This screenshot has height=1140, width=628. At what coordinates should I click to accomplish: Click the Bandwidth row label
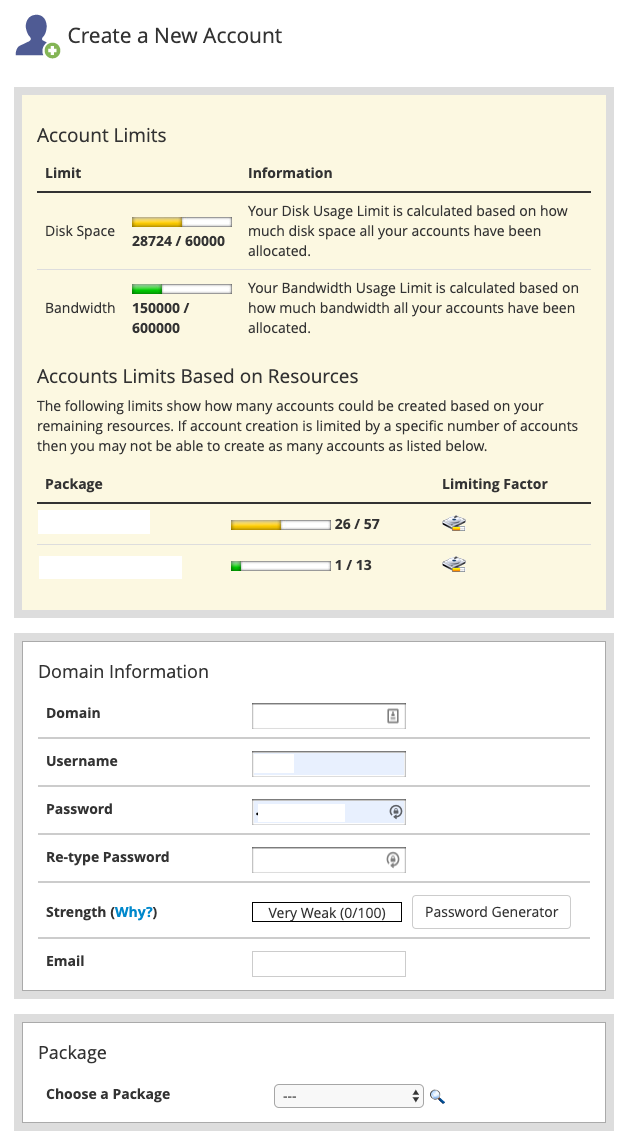tap(80, 308)
